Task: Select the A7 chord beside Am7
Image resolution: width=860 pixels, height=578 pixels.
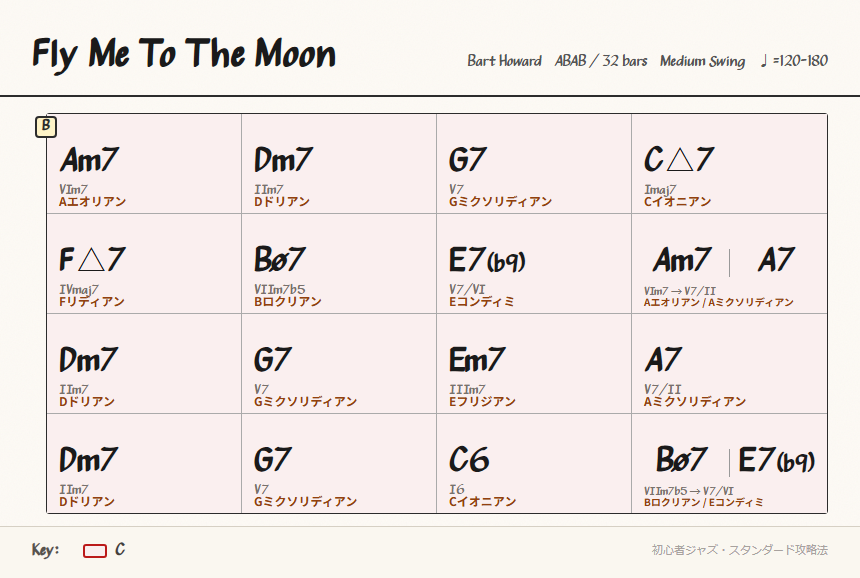Action: coord(777,259)
